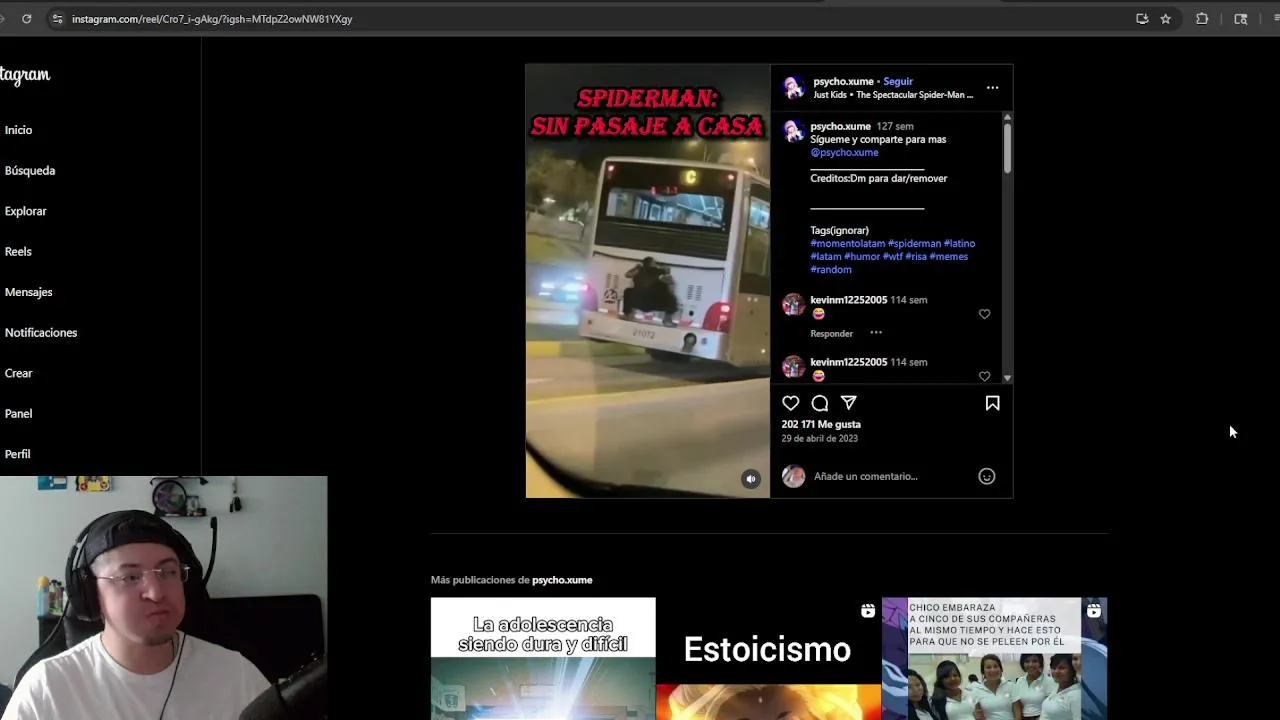Open the #momentolatam hashtag
The image size is (1280, 720).
pos(848,243)
